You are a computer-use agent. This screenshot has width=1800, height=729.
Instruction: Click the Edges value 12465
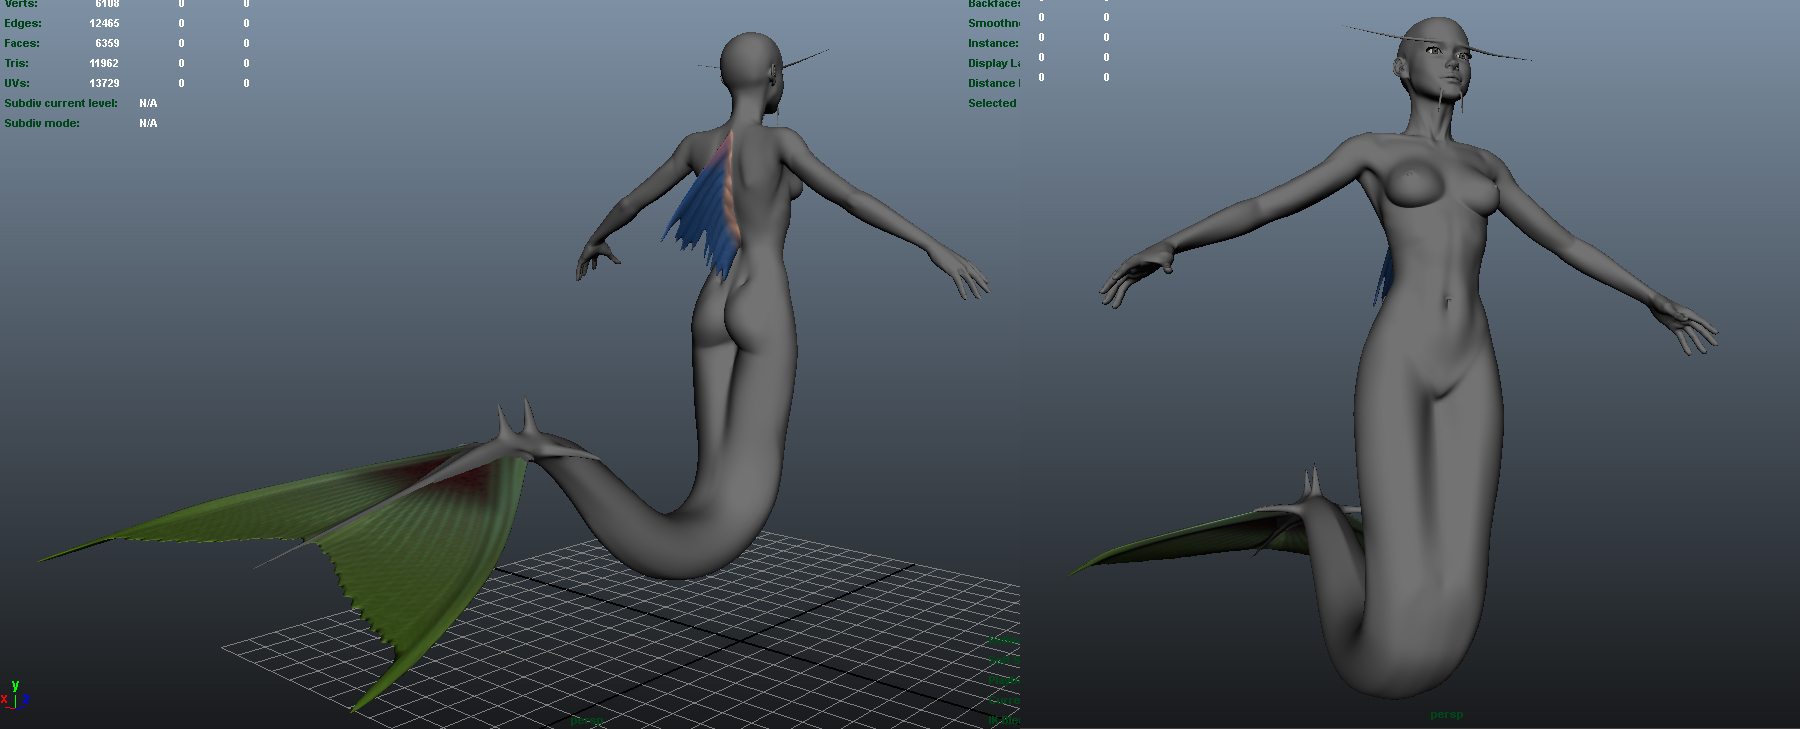(104, 23)
